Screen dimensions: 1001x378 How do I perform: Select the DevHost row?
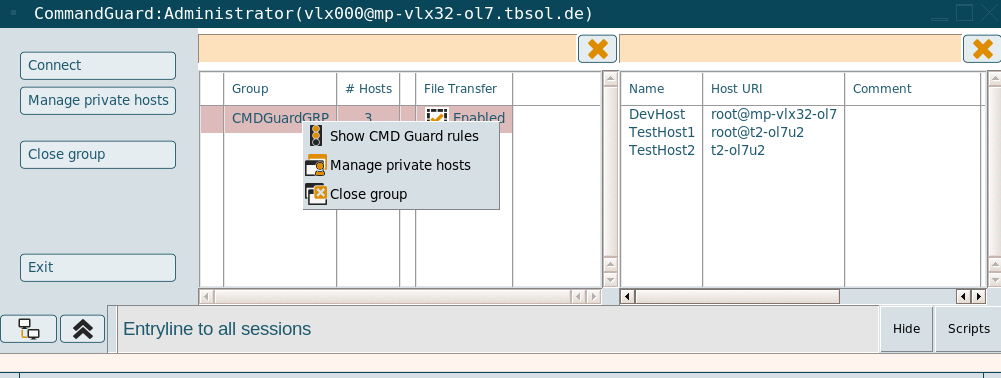657,114
